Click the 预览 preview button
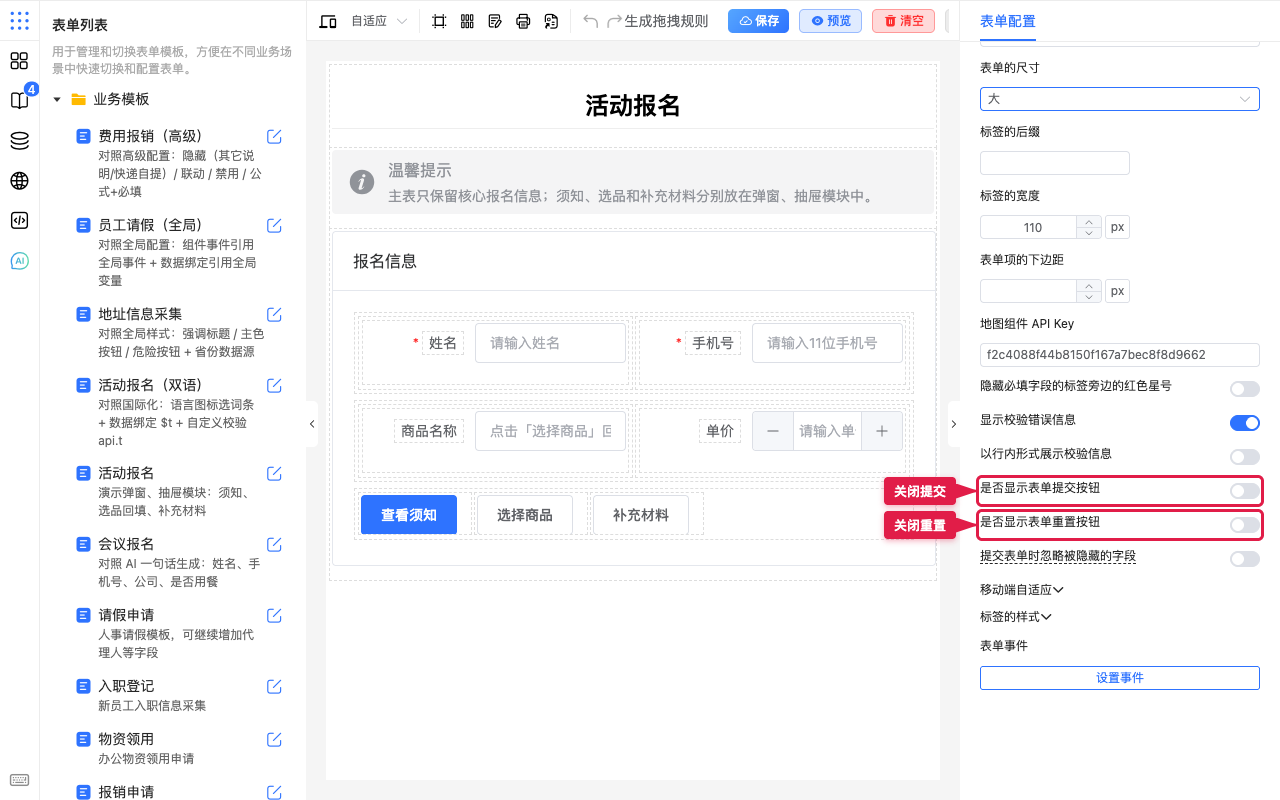This screenshot has width=1280, height=800. pos(830,21)
